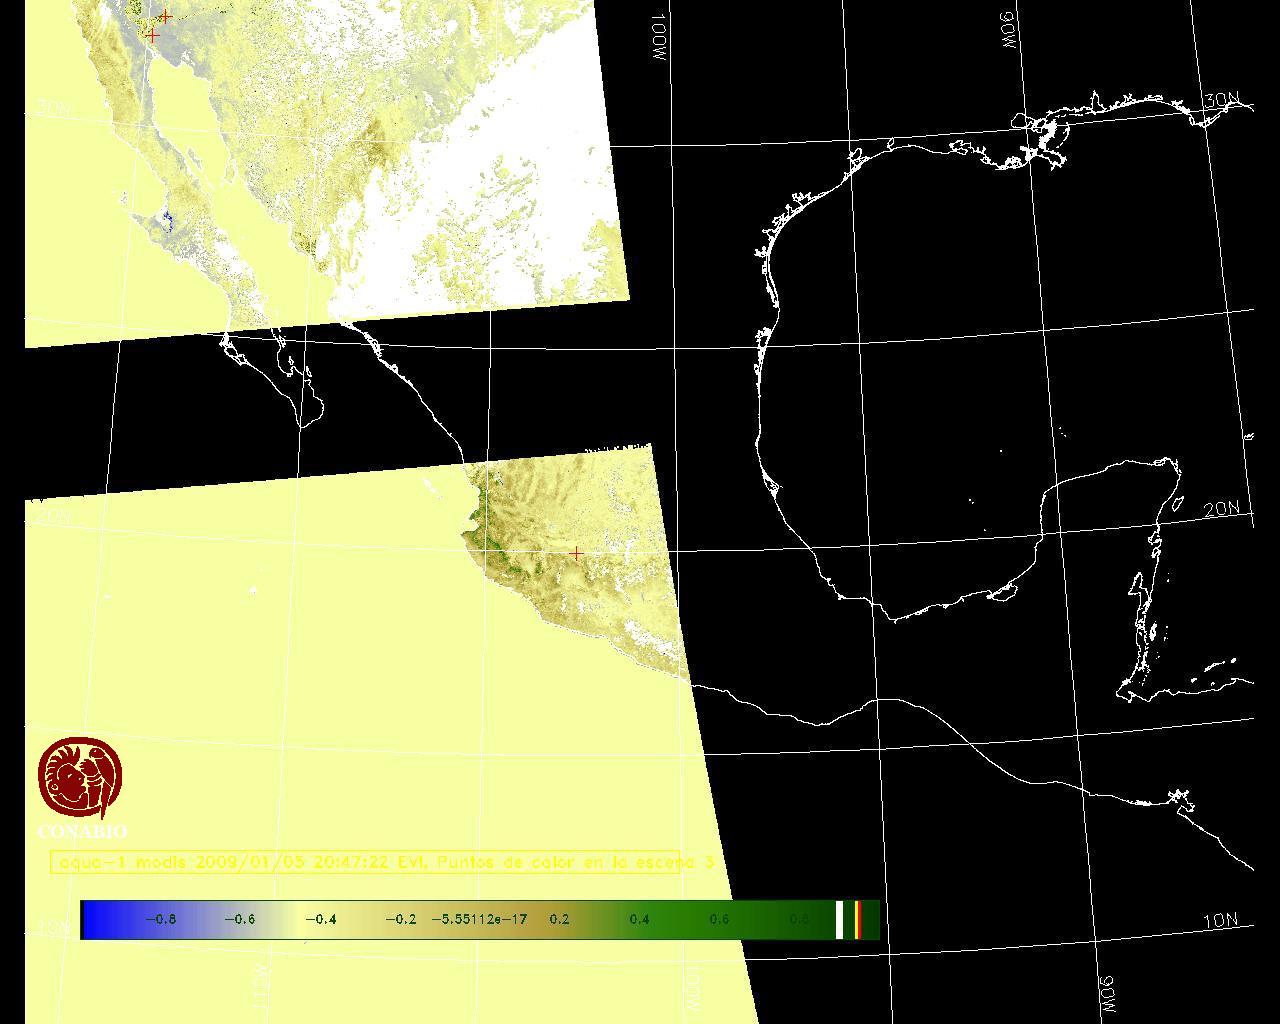Click the '20N' latitude label east of Yucatan
The width and height of the screenshot is (1280, 1024).
point(1221,509)
